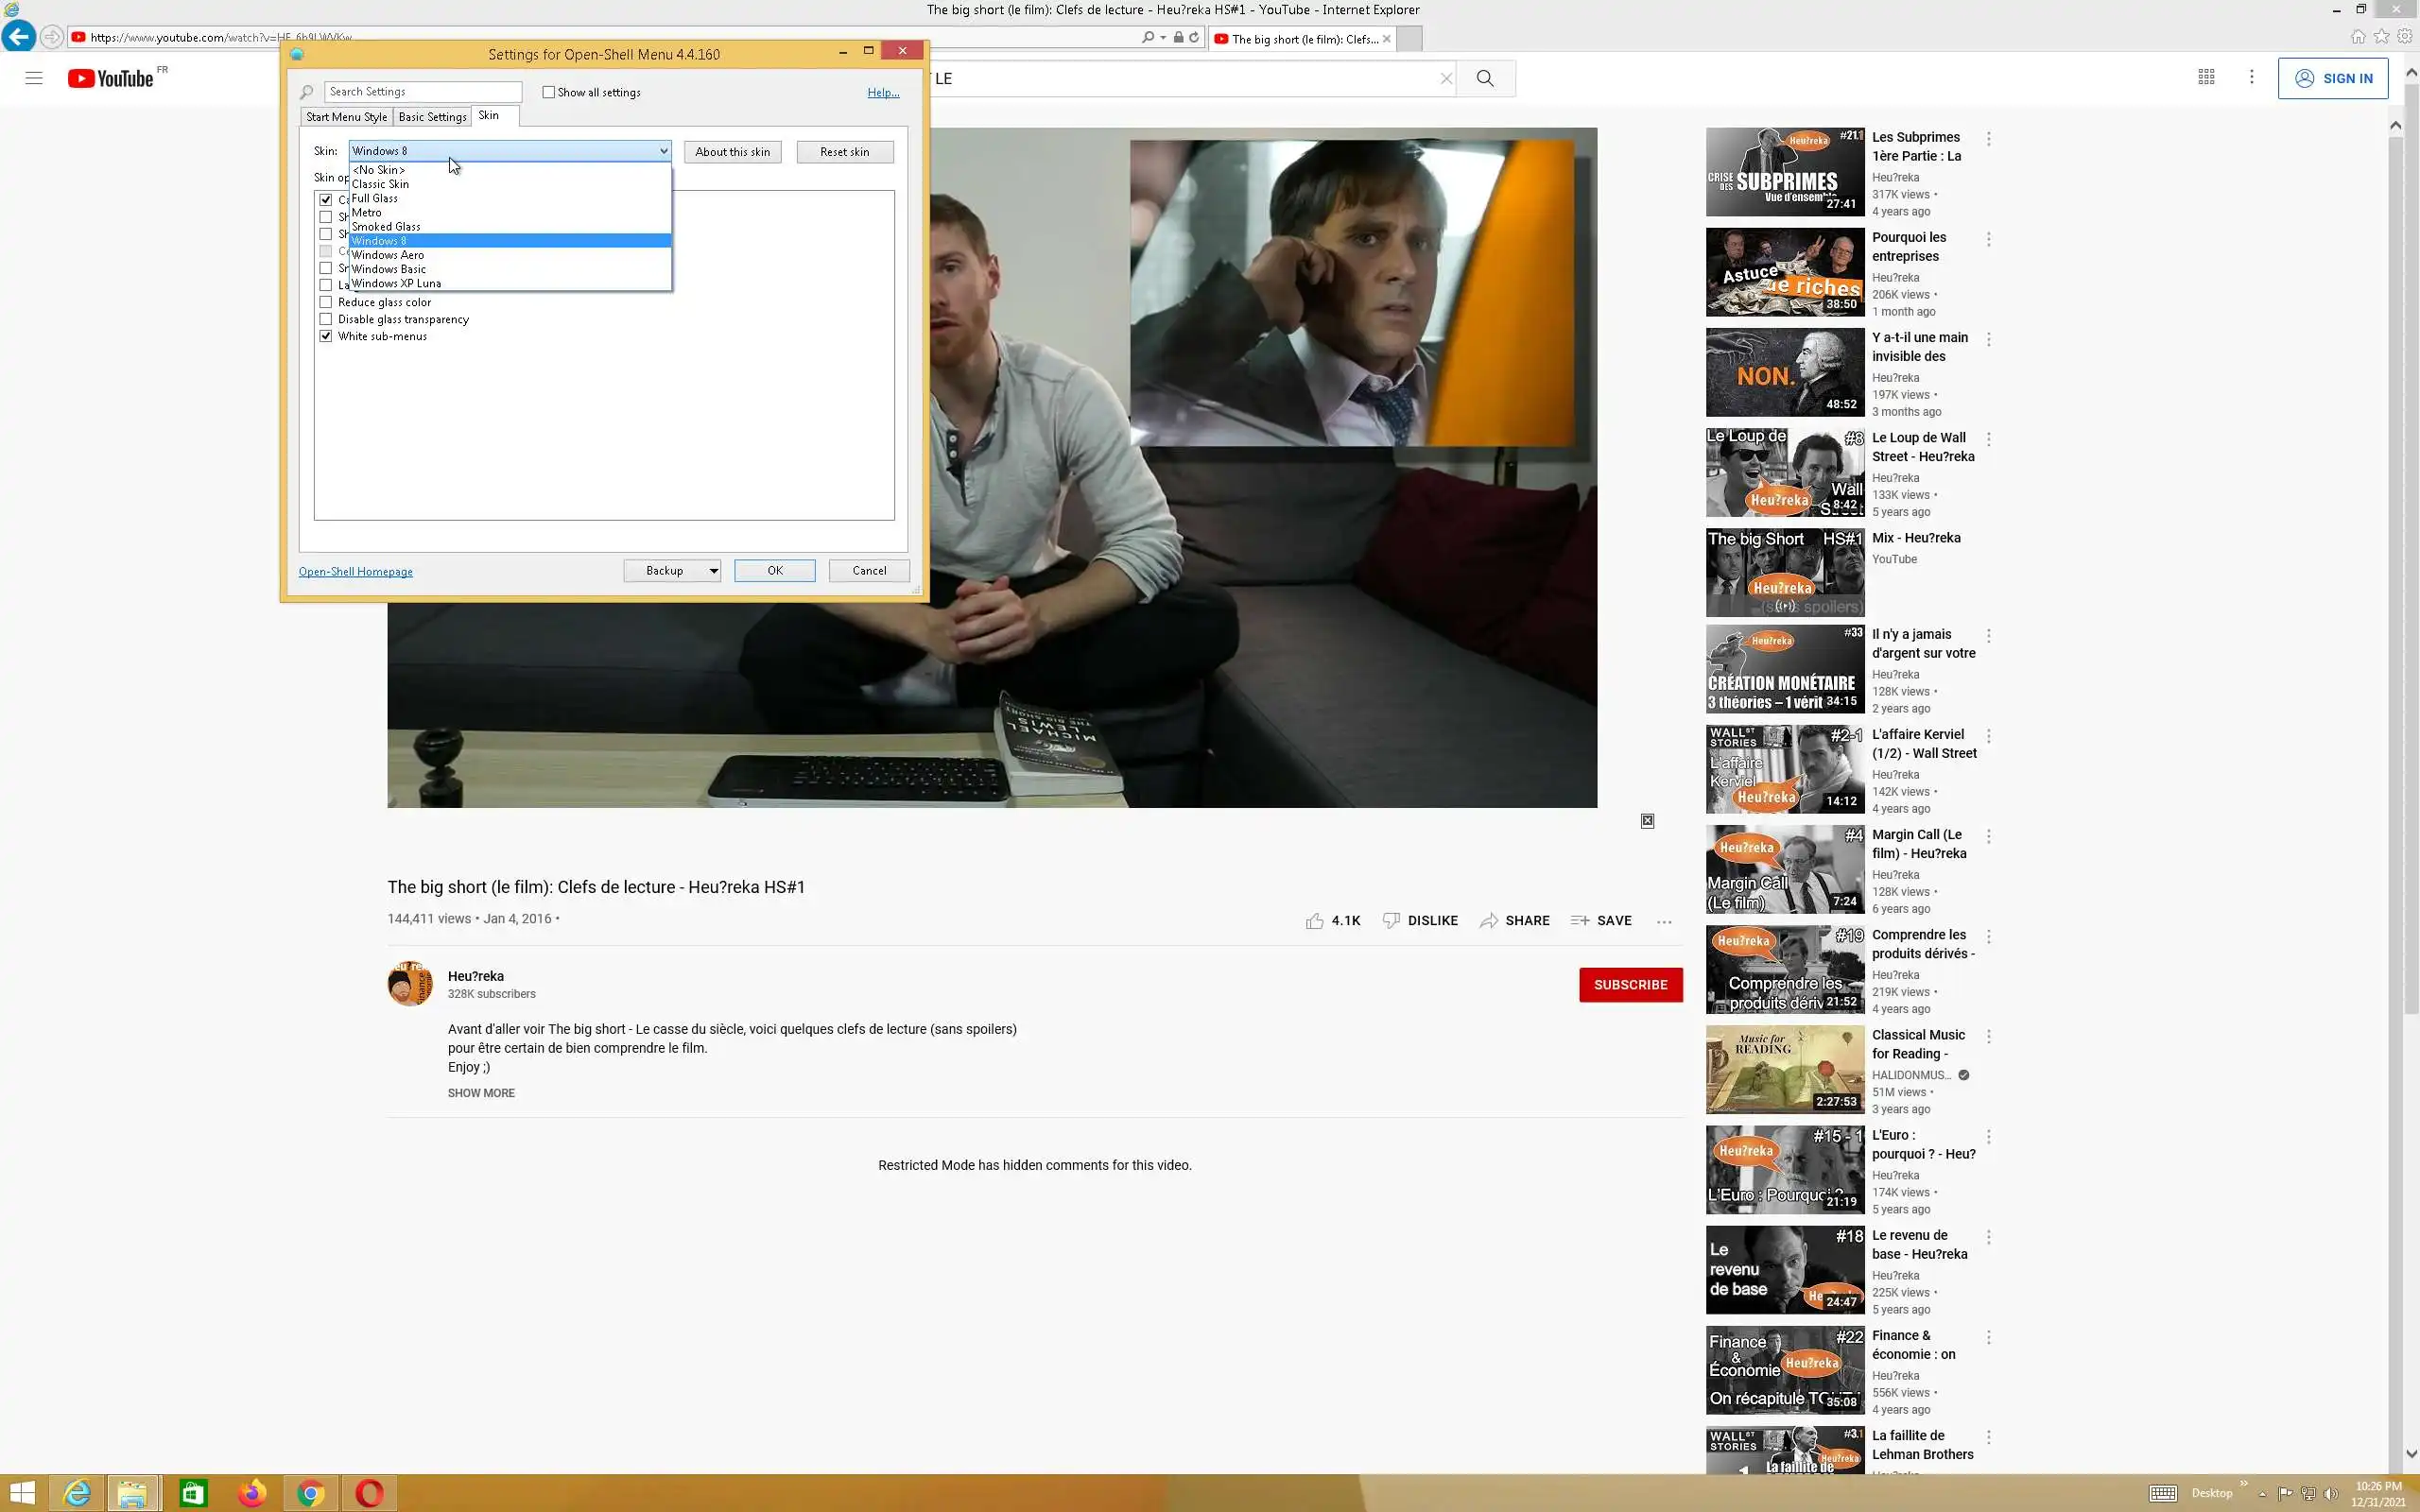Switch to the Start Menu Style tab
The height and width of the screenshot is (1512, 2420).
pyautogui.click(x=346, y=117)
